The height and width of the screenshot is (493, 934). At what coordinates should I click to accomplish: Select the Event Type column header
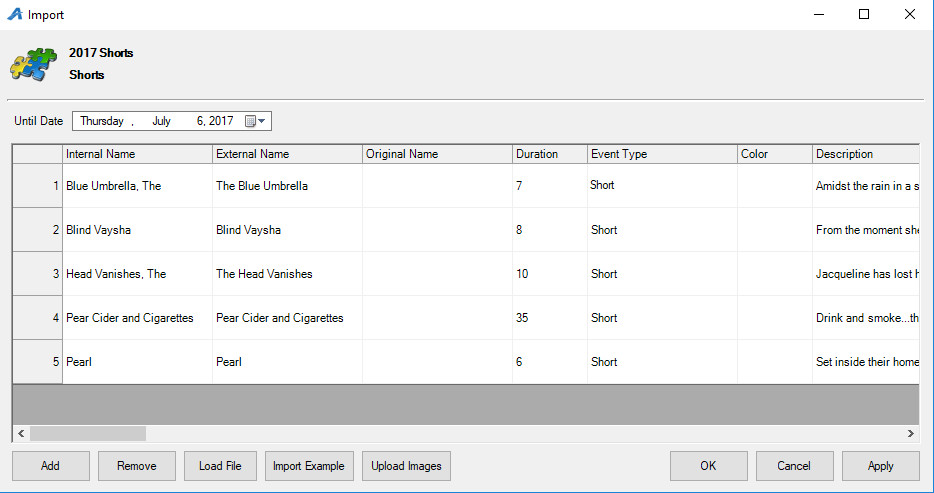(662, 154)
